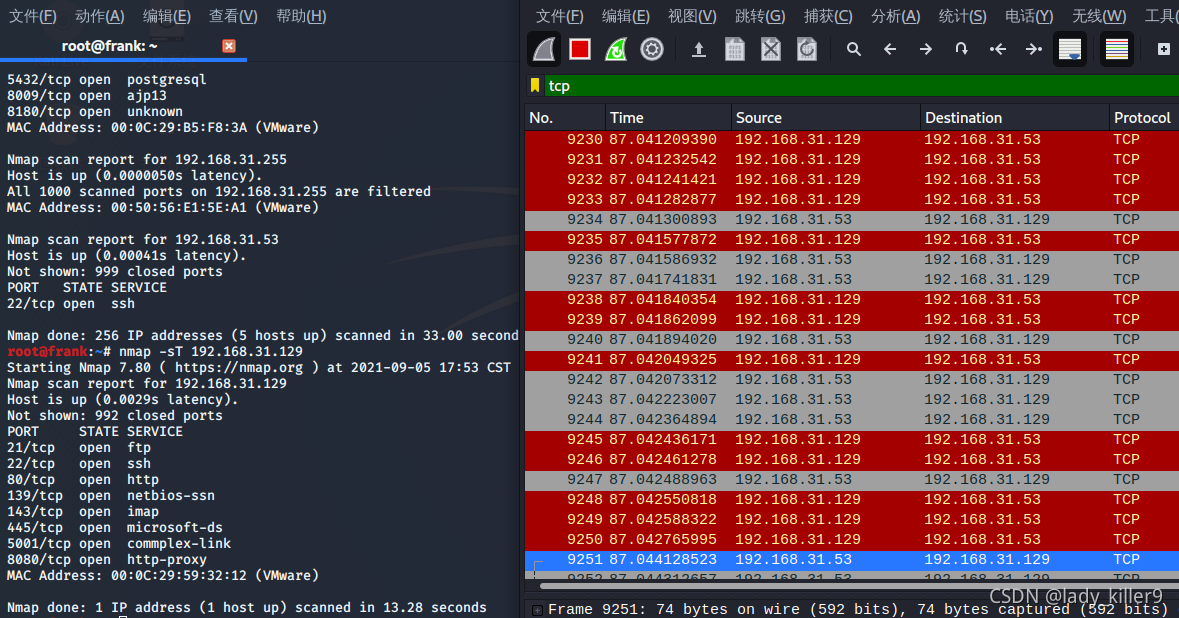This screenshot has height=618, width=1179.
Task: Jump to the last packet icon
Action: [x=1034, y=50]
